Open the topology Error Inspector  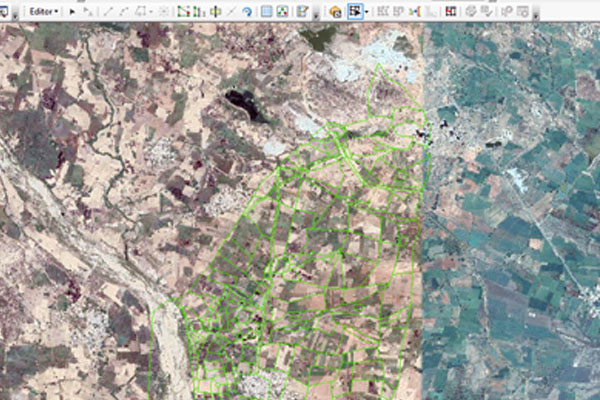coord(523,11)
